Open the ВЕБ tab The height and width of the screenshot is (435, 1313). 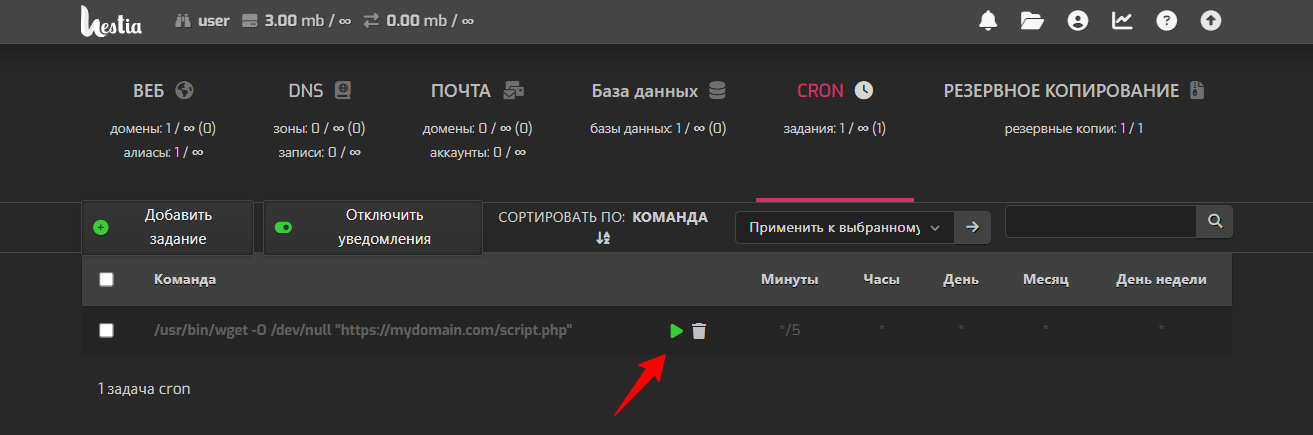click(163, 91)
